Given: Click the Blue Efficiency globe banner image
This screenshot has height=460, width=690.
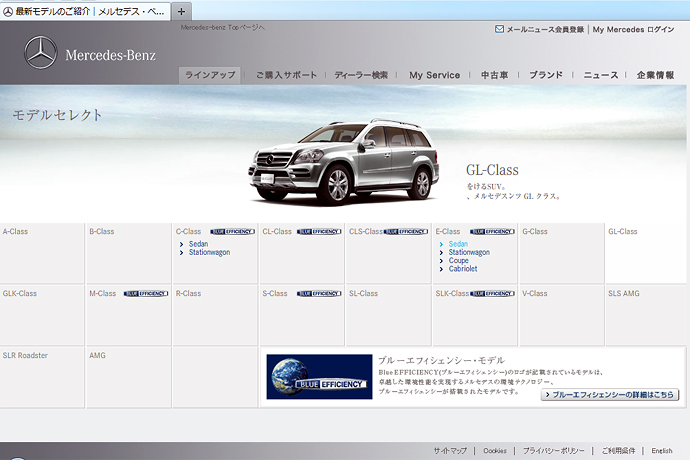Looking at the screenshot, I should pos(319,377).
